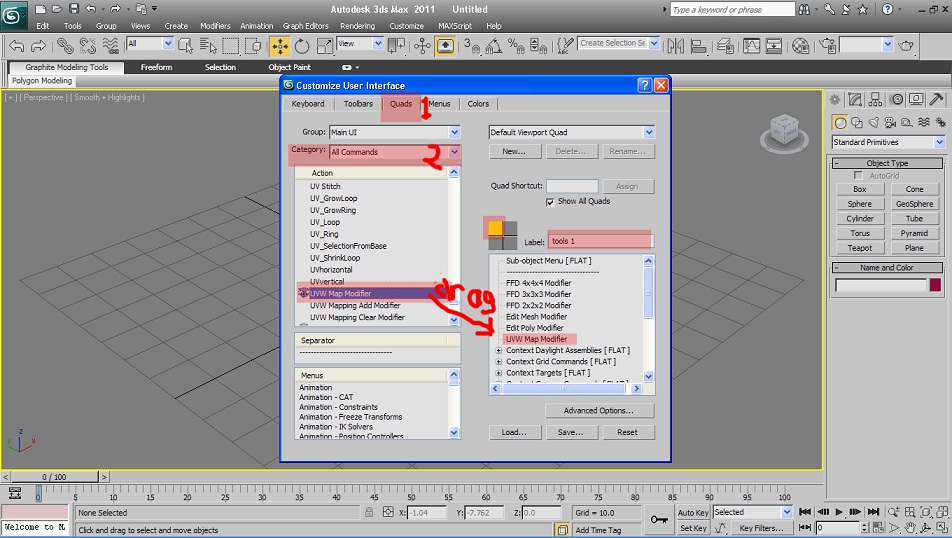Select the Lights category icon

click(874, 123)
